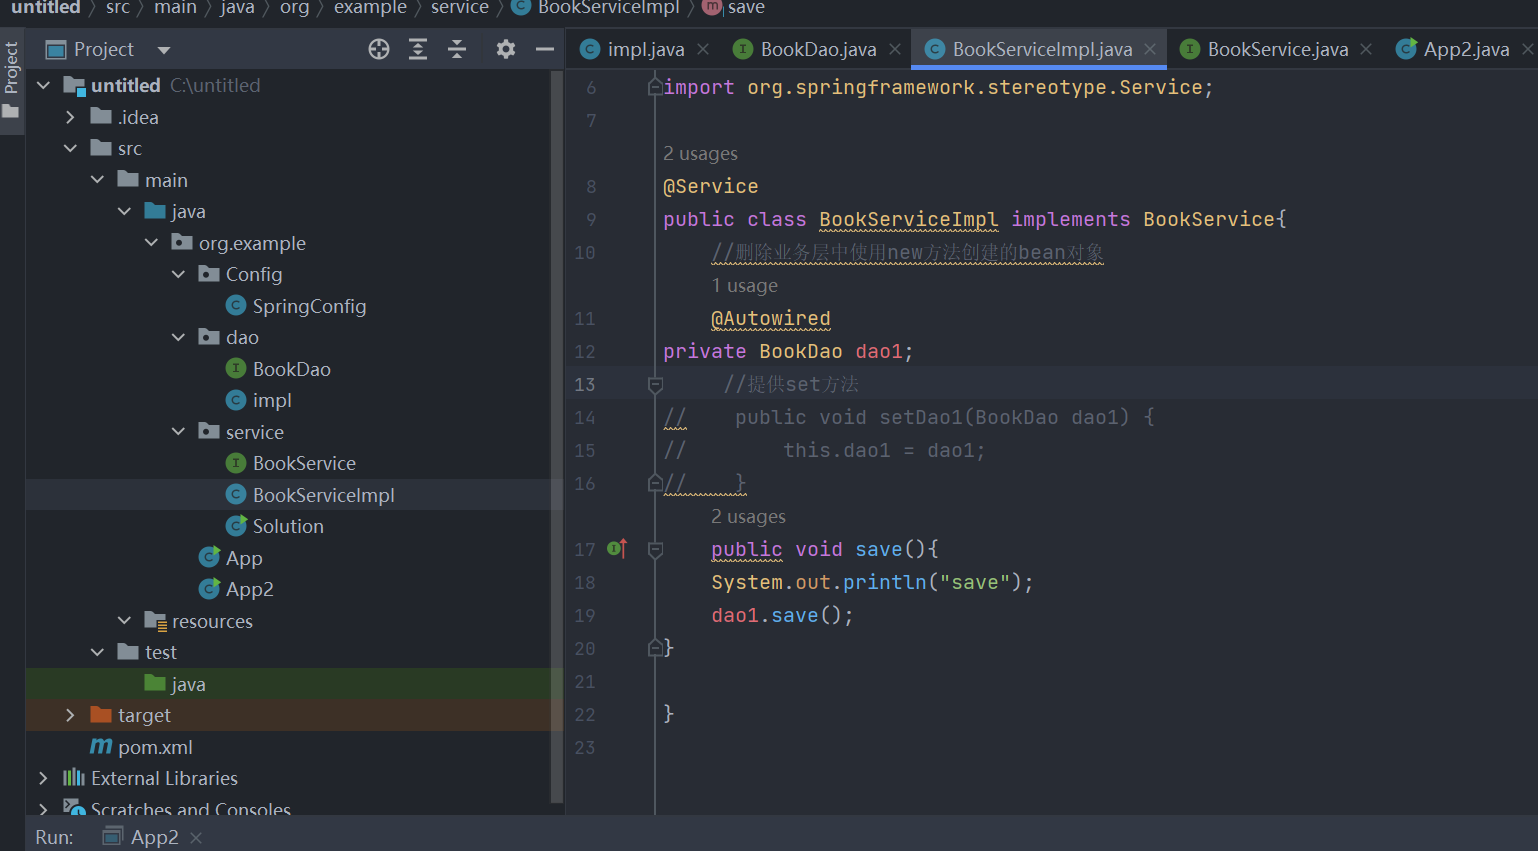Expand the target folder
This screenshot has height=851, width=1538.
[70, 715]
